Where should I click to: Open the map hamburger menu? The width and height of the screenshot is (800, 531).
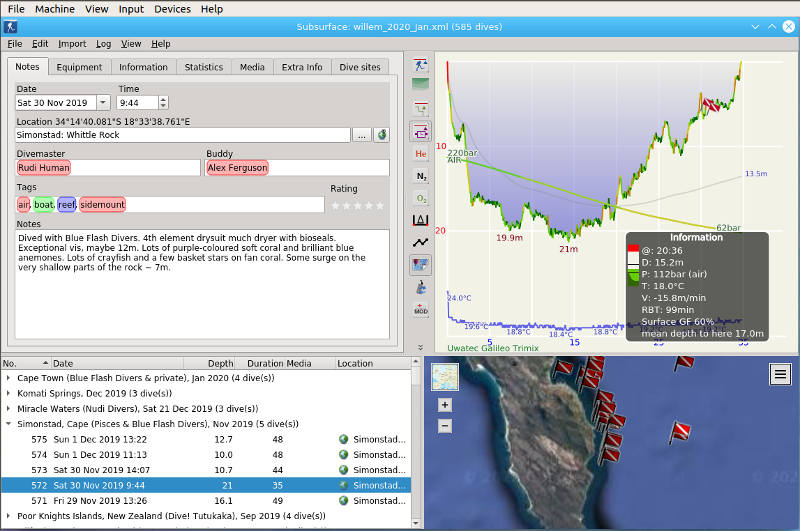point(780,374)
